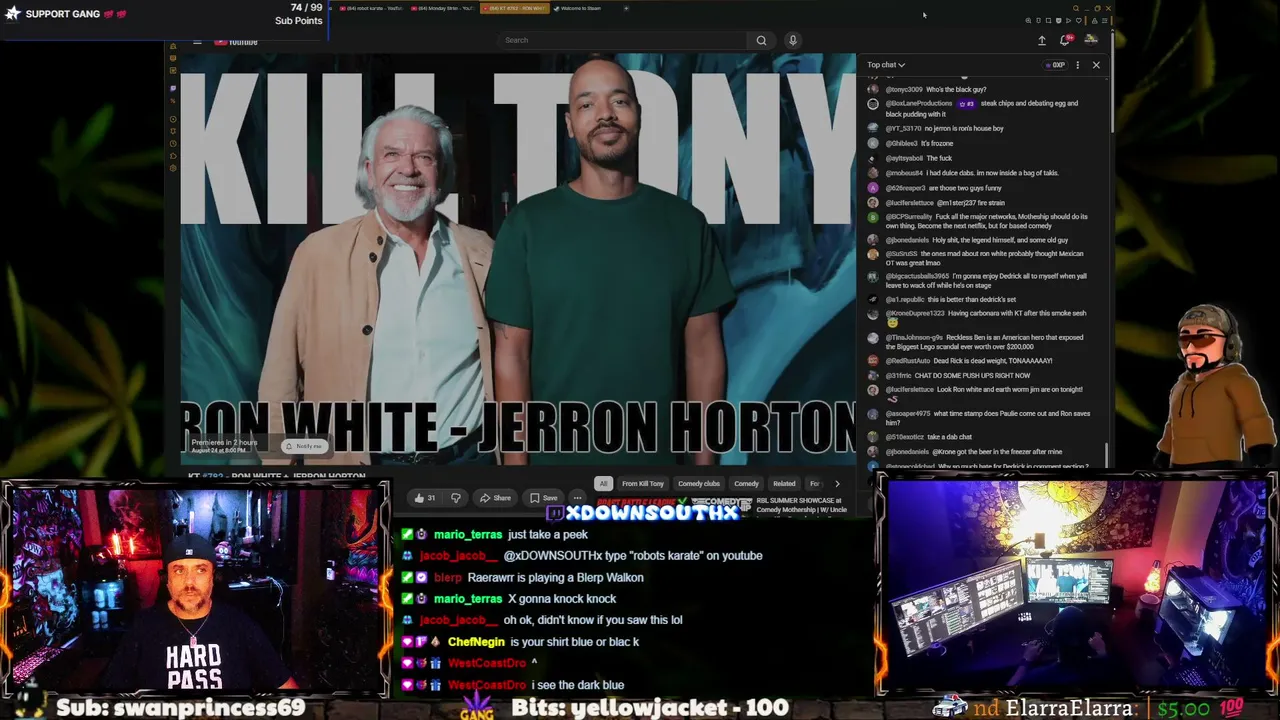The height and width of the screenshot is (720, 1280).
Task: Click the #3 member badge beside @BoxLaneProductions
Action: (966, 103)
